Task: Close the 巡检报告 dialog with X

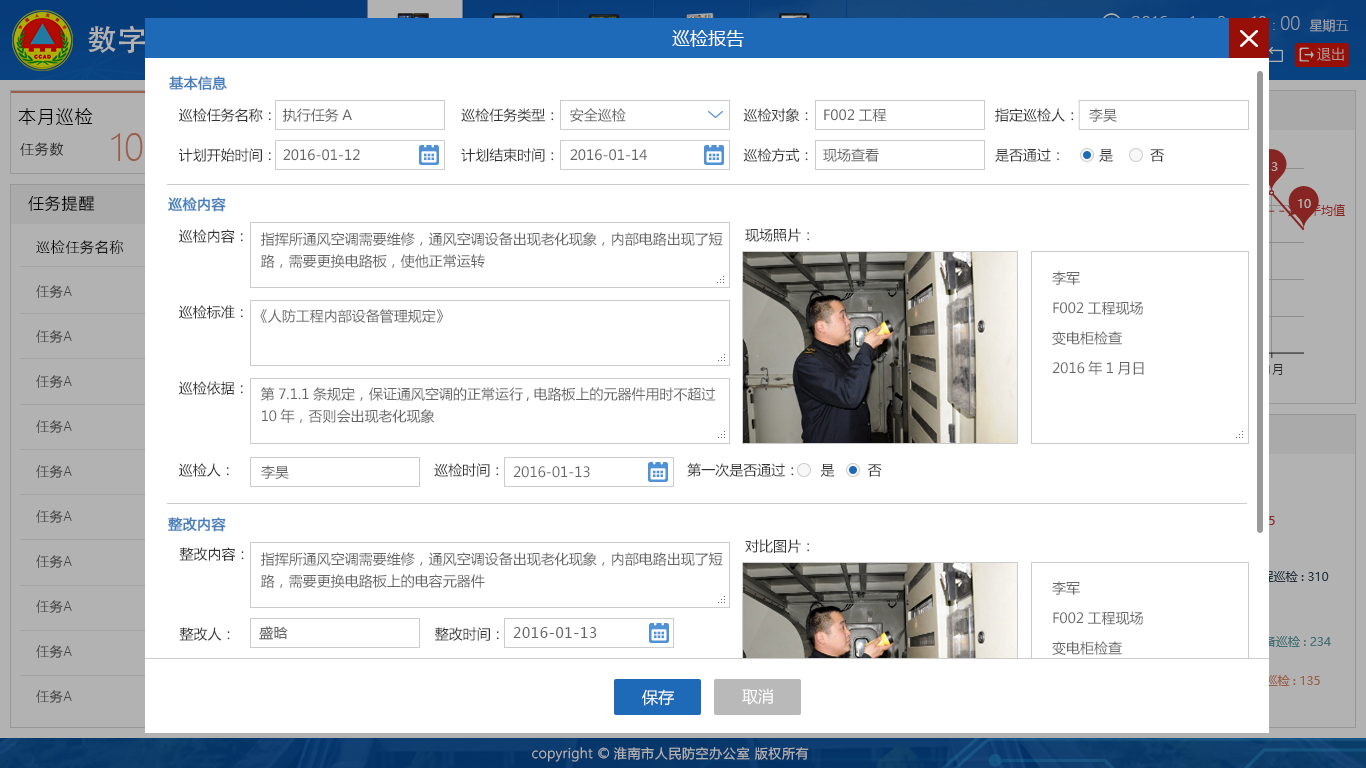Action: pos(1249,38)
